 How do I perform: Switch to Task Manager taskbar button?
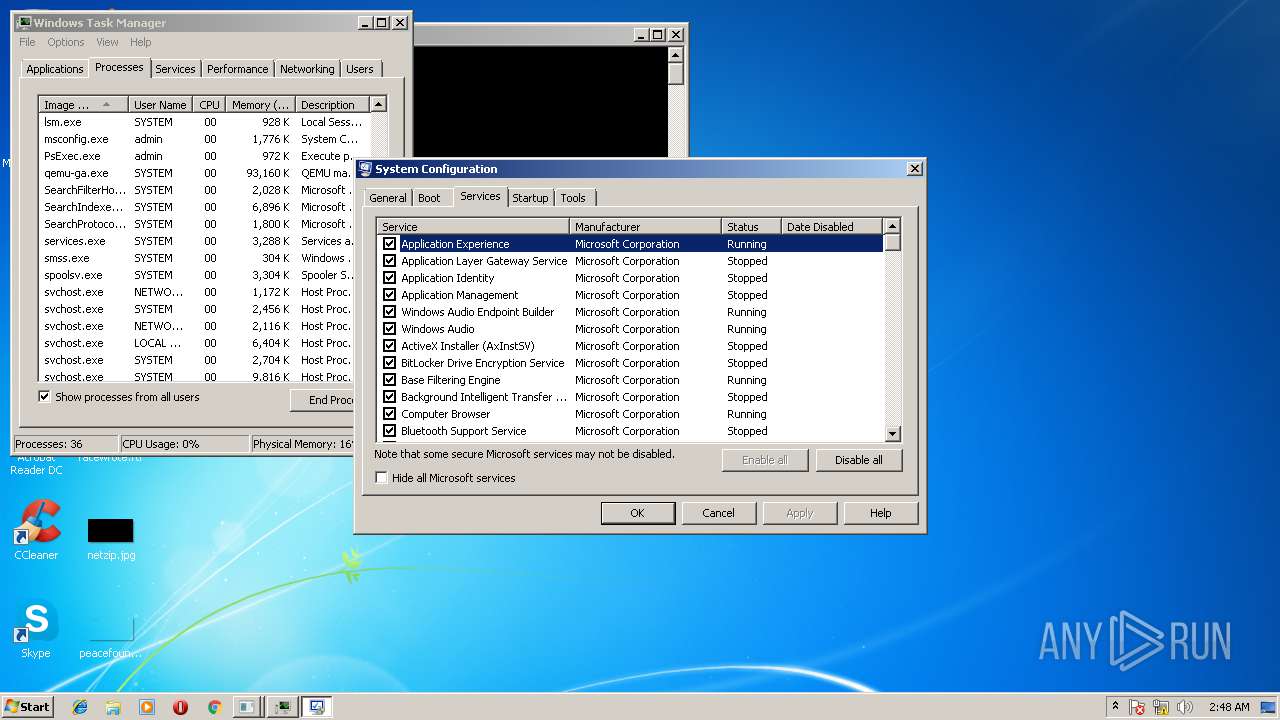pyautogui.click(x=282, y=707)
